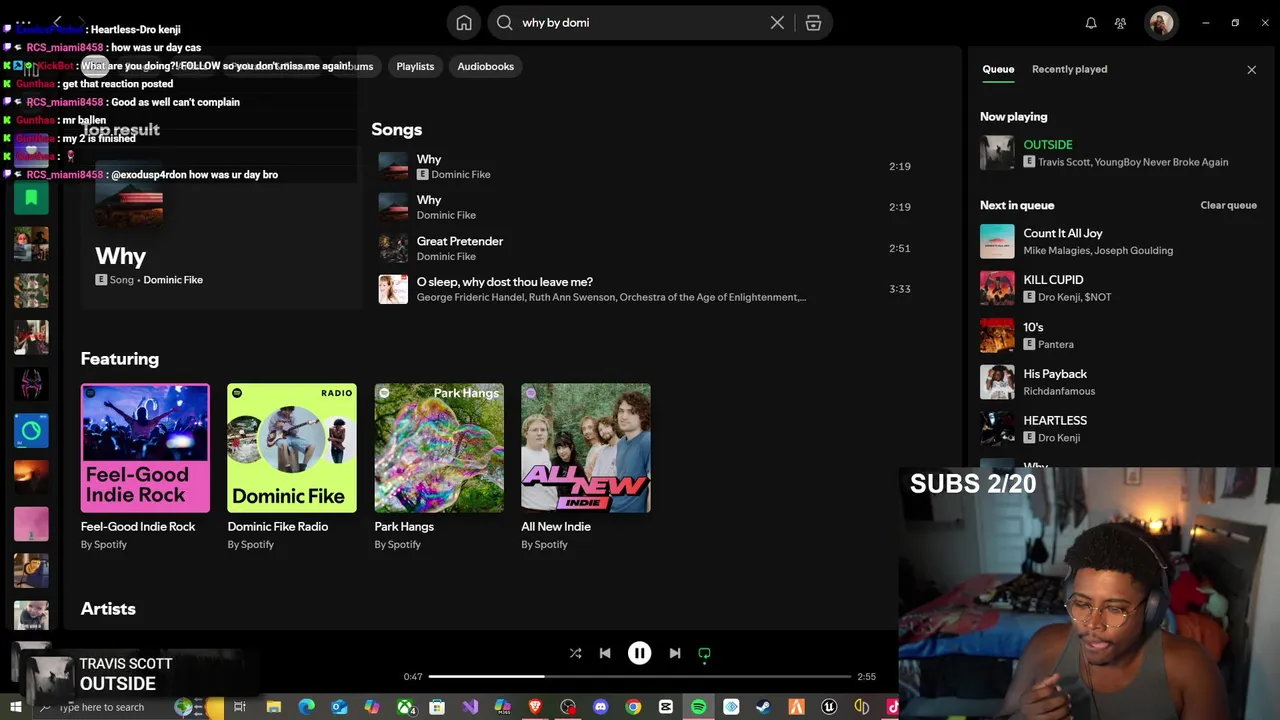Launch Microsoft Edge from the taskbar
This screenshot has height=720, width=1280.
click(x=306, y=707)
